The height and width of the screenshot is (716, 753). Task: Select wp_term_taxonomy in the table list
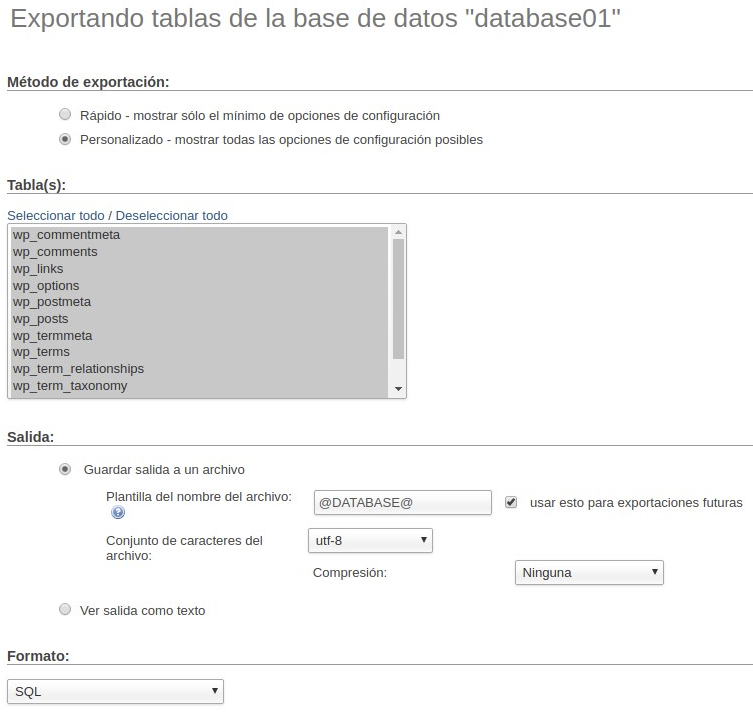199,386
